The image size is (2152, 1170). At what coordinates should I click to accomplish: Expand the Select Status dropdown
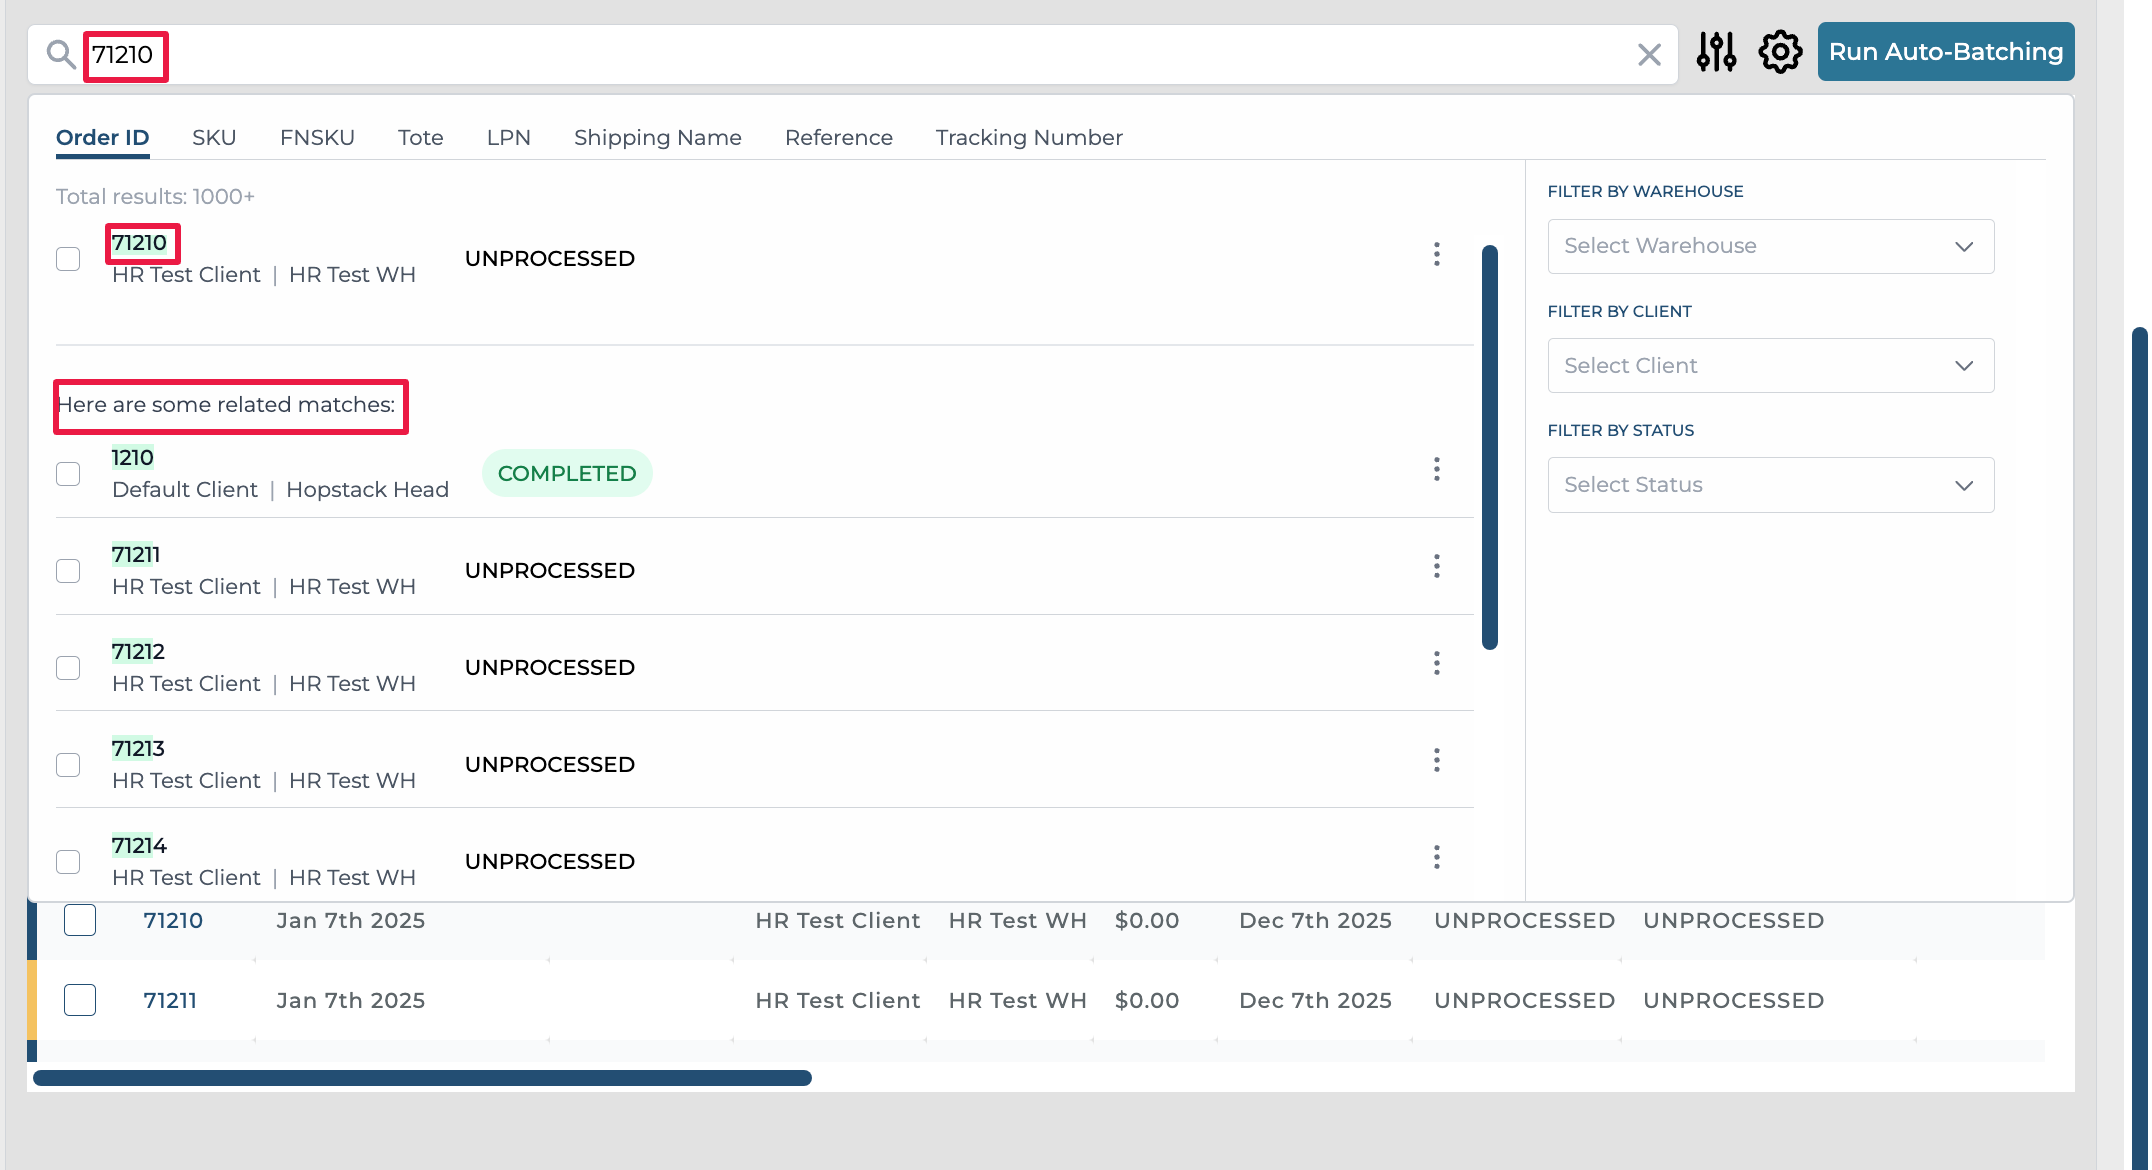pyautogui.click(x=1770, y=485)
